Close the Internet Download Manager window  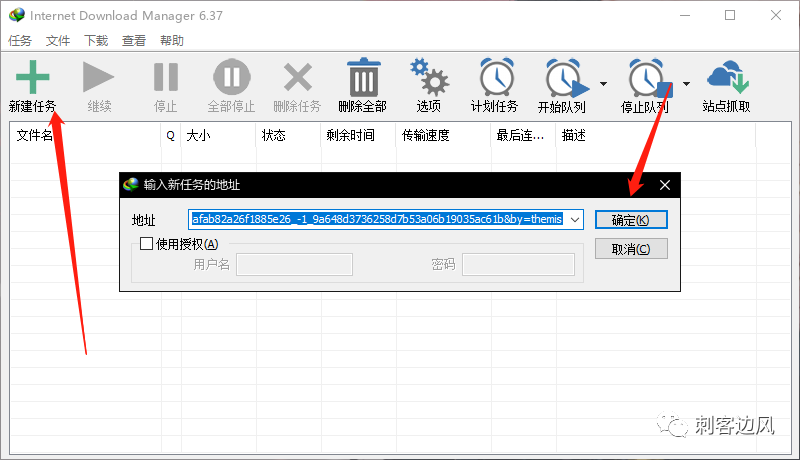click(776, 15)
